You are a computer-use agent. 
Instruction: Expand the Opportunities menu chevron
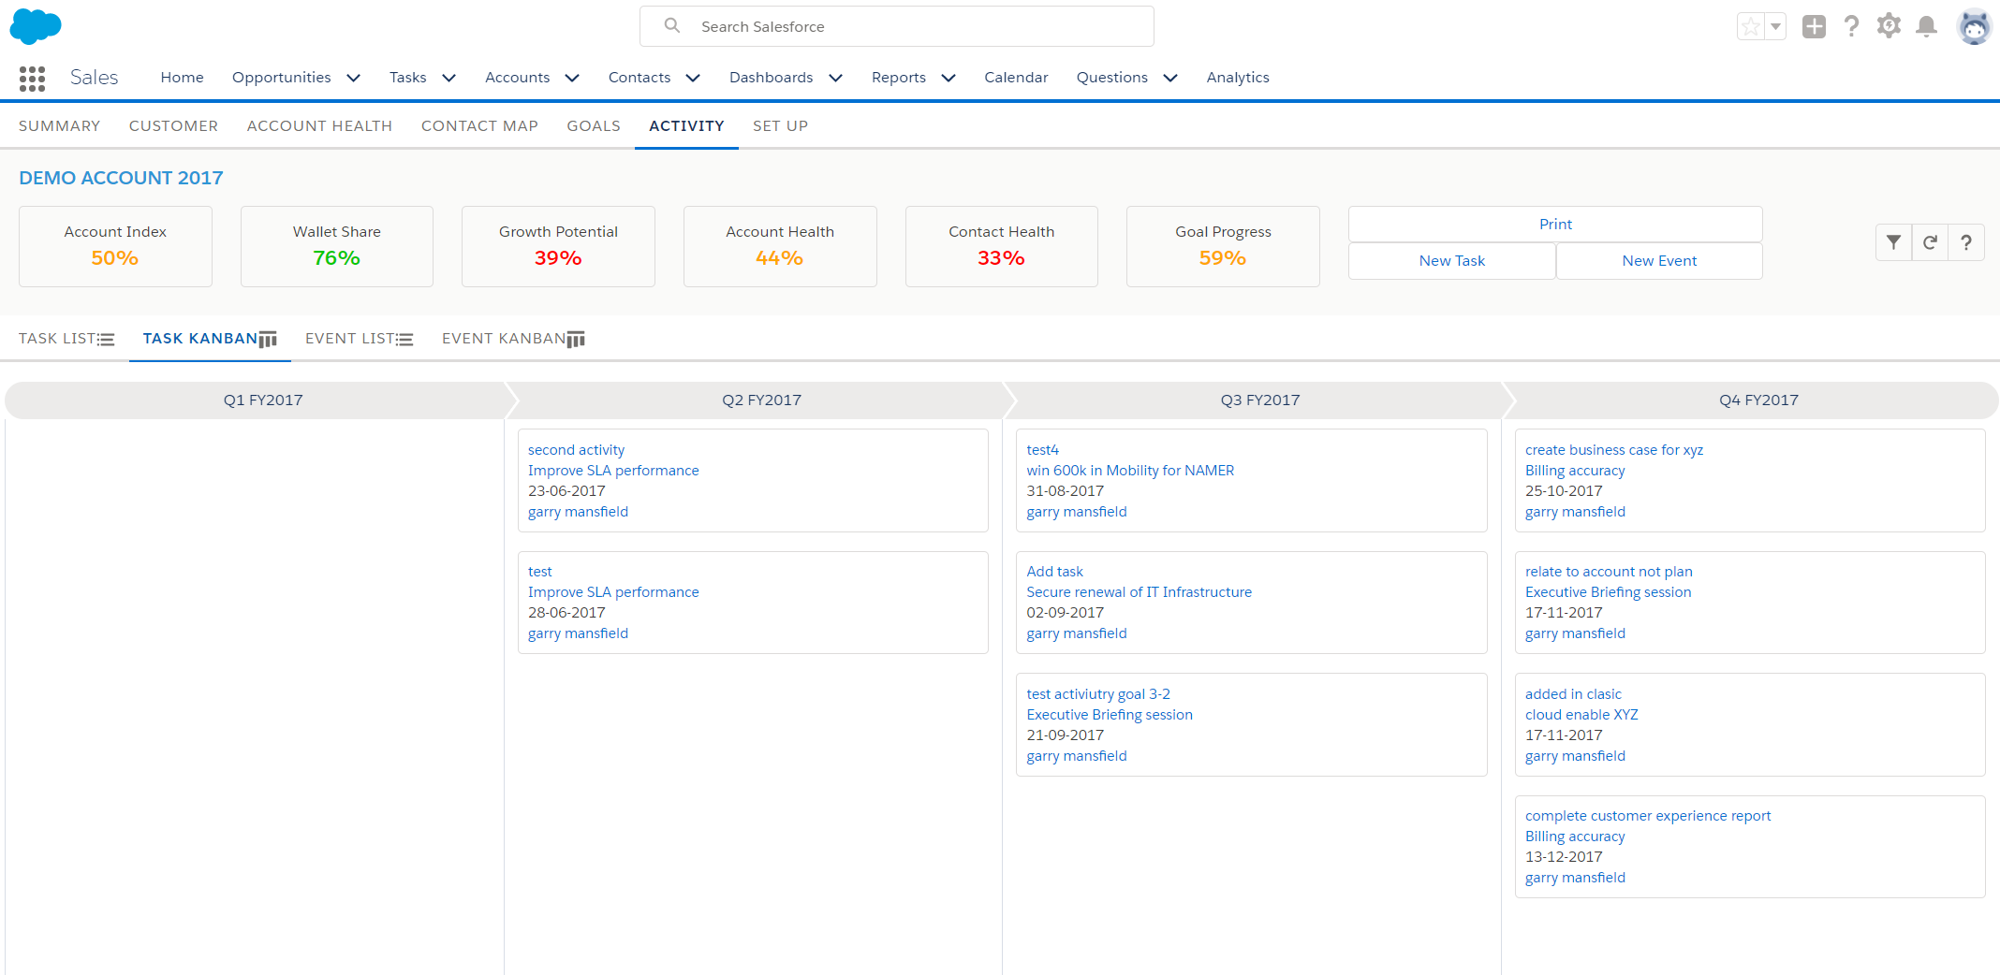point(353,78)
